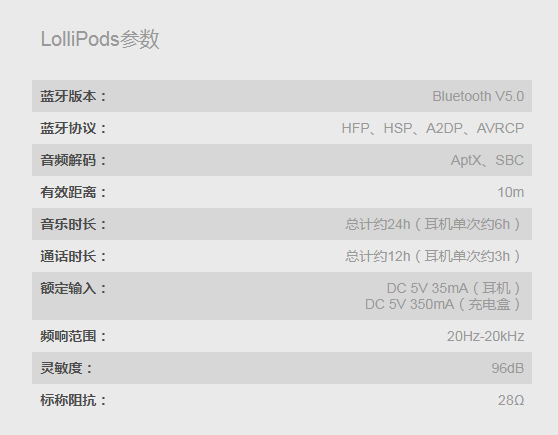Image resolution: width=558 pixels, height=435 pixels.
Task: Click the HFP、HSP、A2DP、AVRCP protocol text
Action: click(433, 129)
